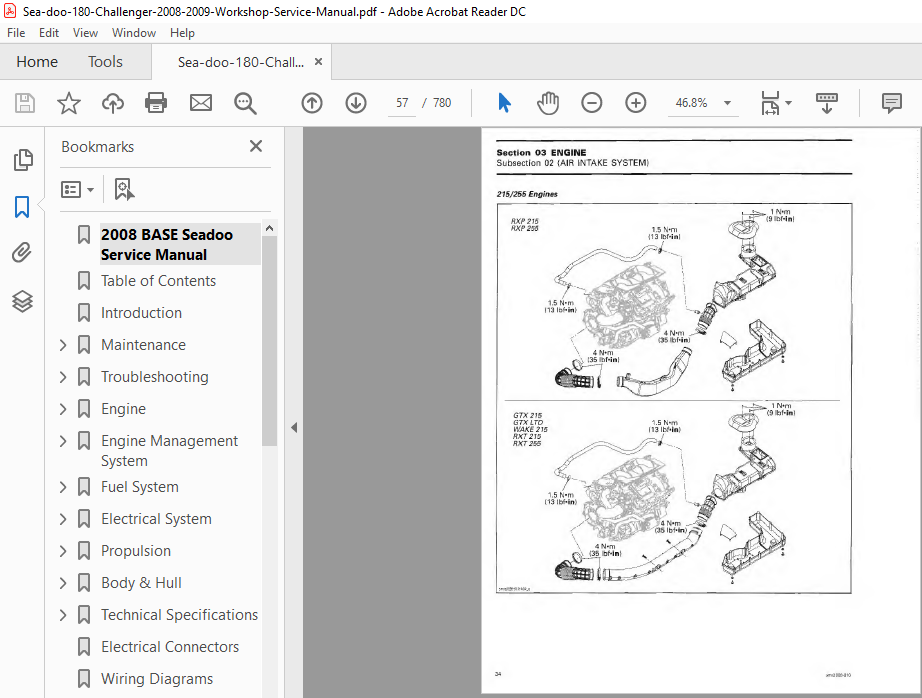Activate the Selection arrow tool
The image size is (922, 698).
coord(504,103)
